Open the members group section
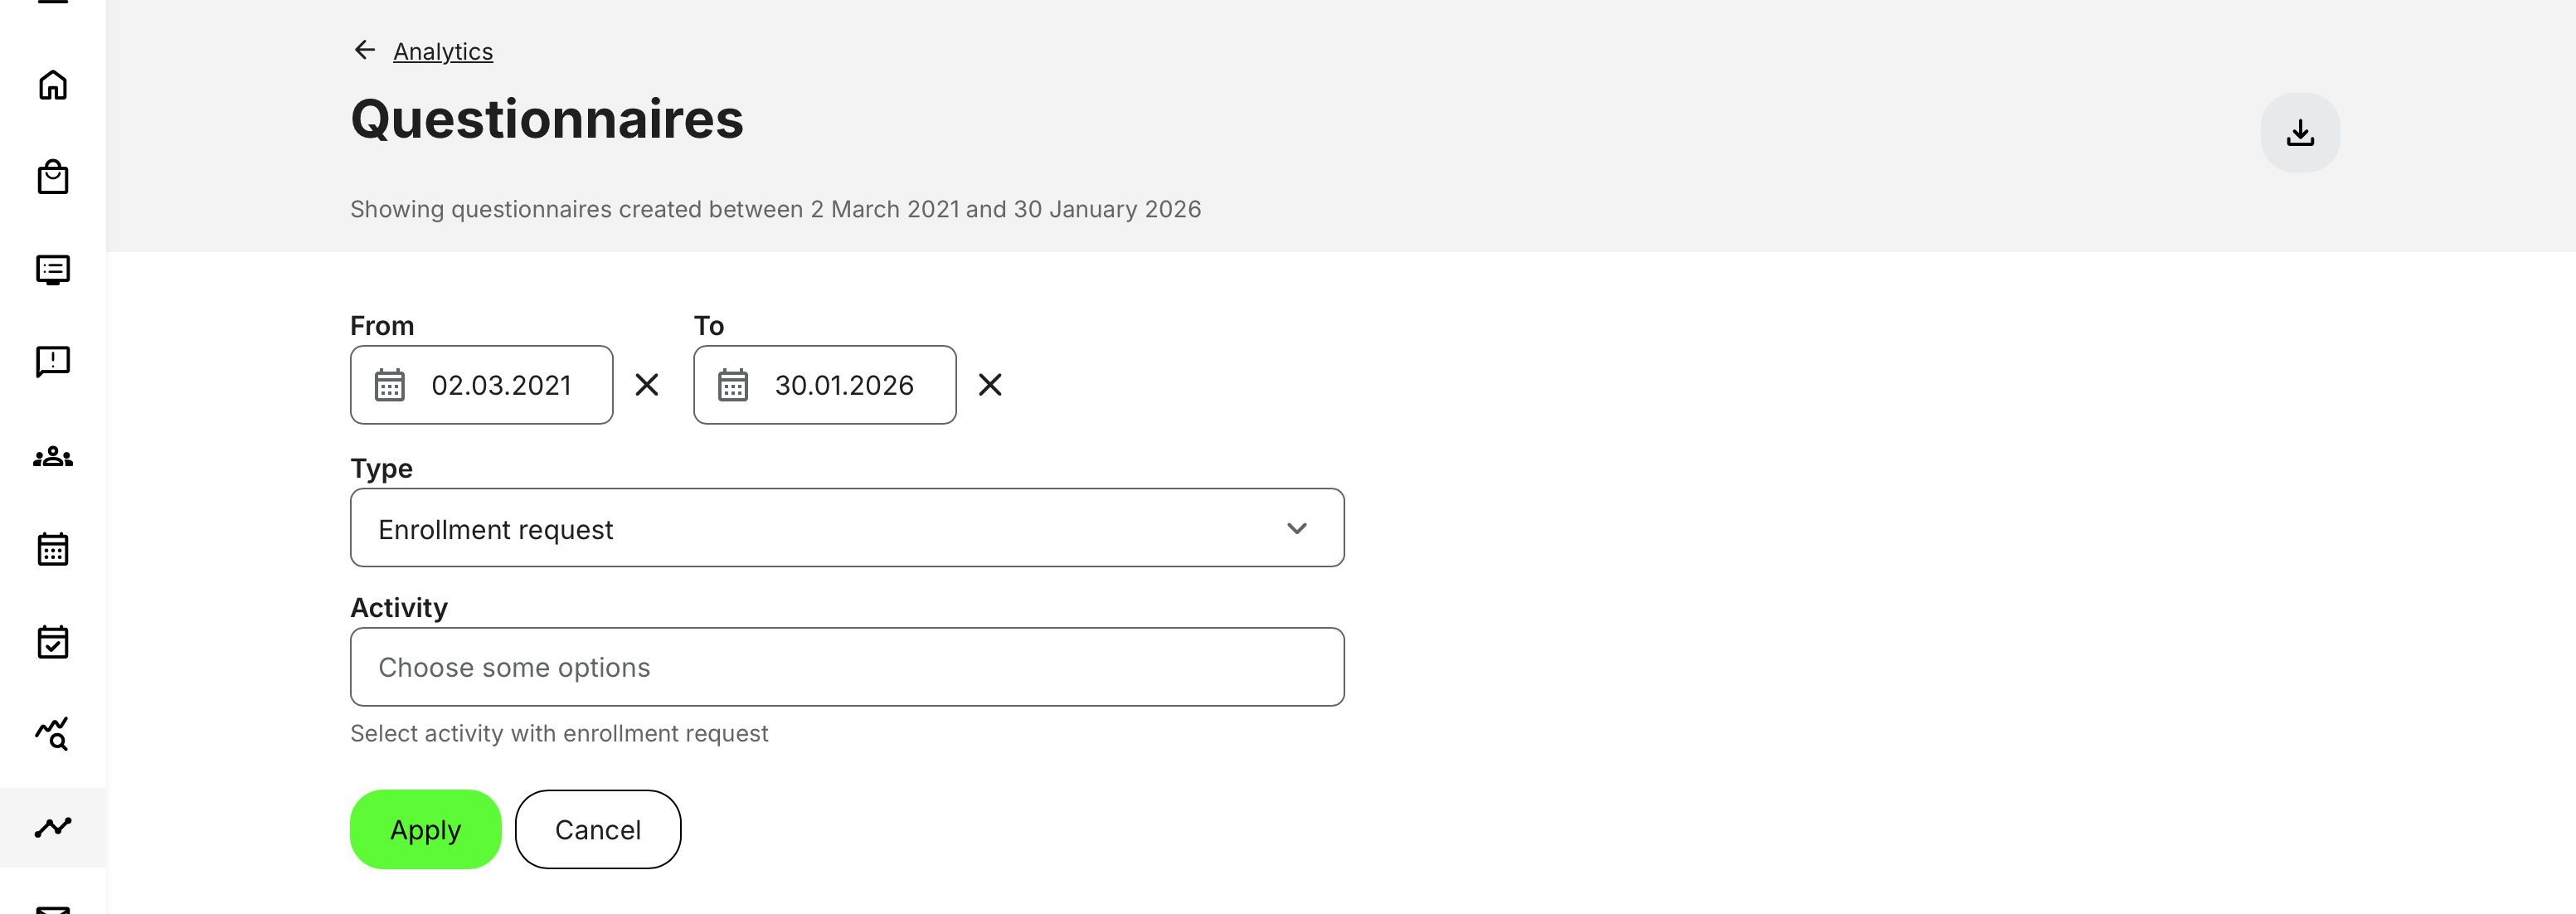This screenshot has height=914, width=2576. [x=54, y=457]
